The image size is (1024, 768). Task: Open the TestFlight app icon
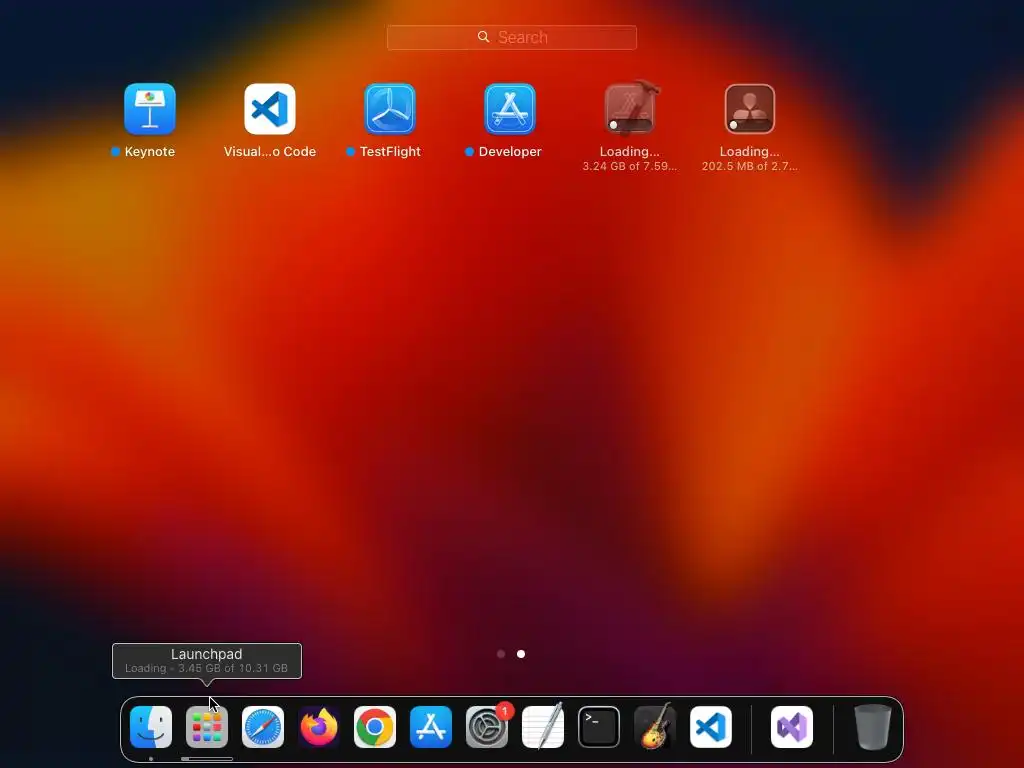[390, 108]
